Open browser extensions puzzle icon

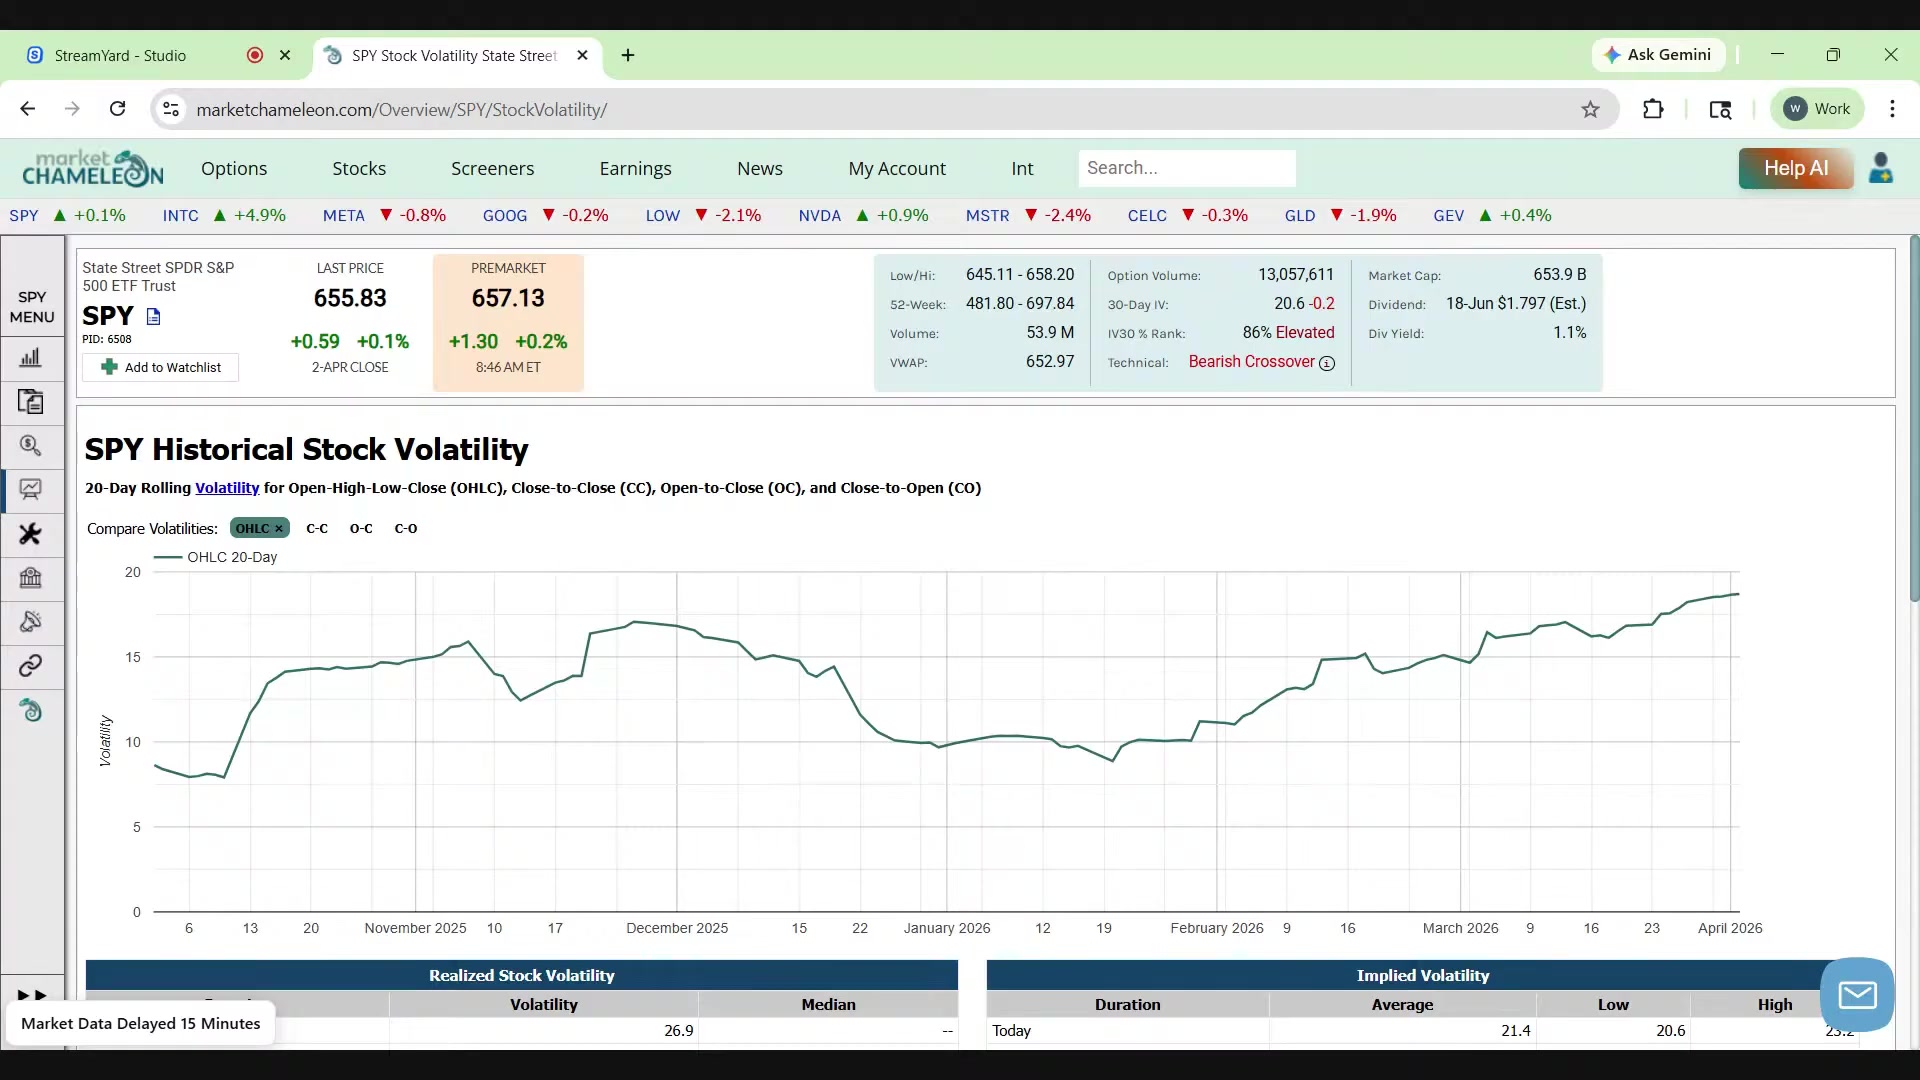(x=1653, y=110)
